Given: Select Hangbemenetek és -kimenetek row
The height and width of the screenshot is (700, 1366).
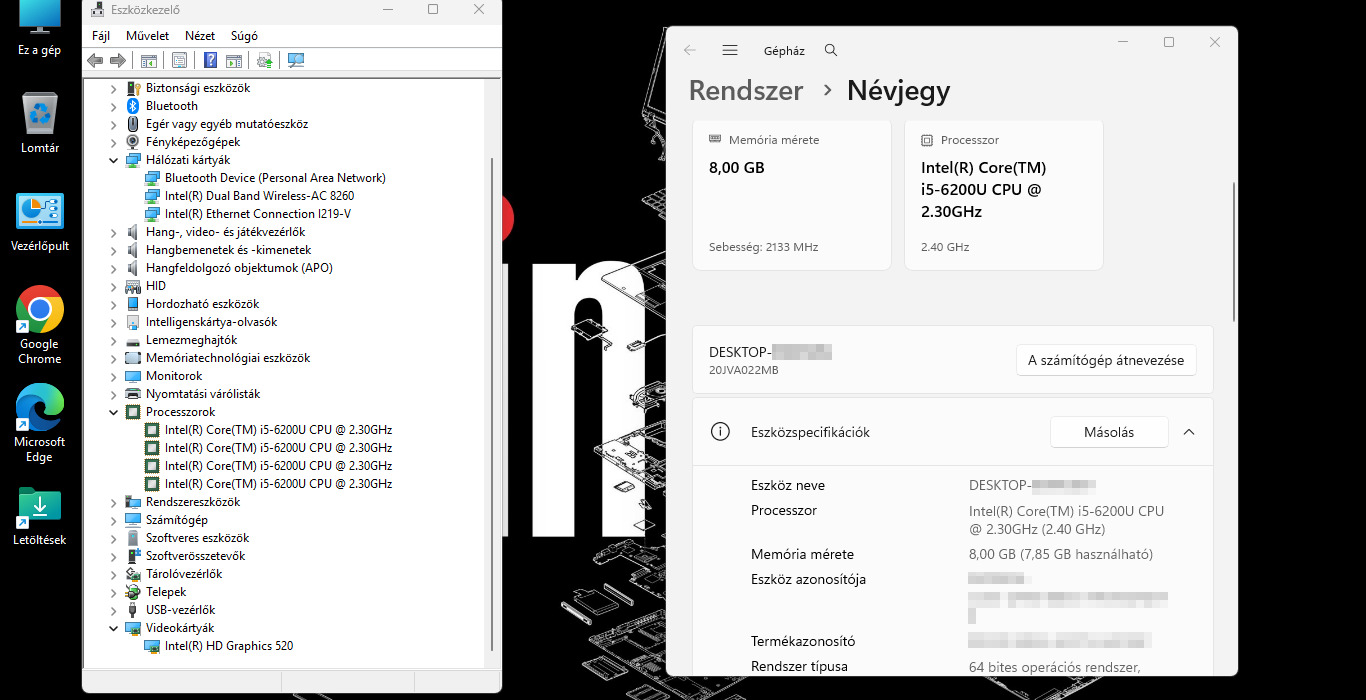Looking at the screenshot, I should [x=228, y=250].
